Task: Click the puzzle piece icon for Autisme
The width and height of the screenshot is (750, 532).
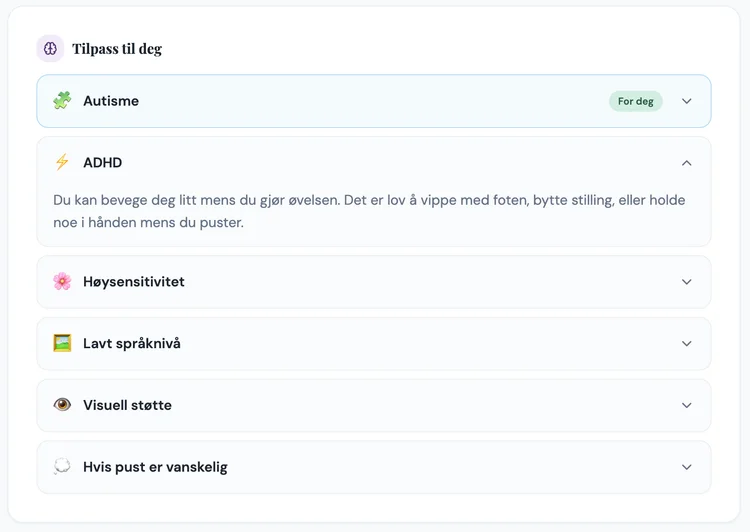Action: 62,101
